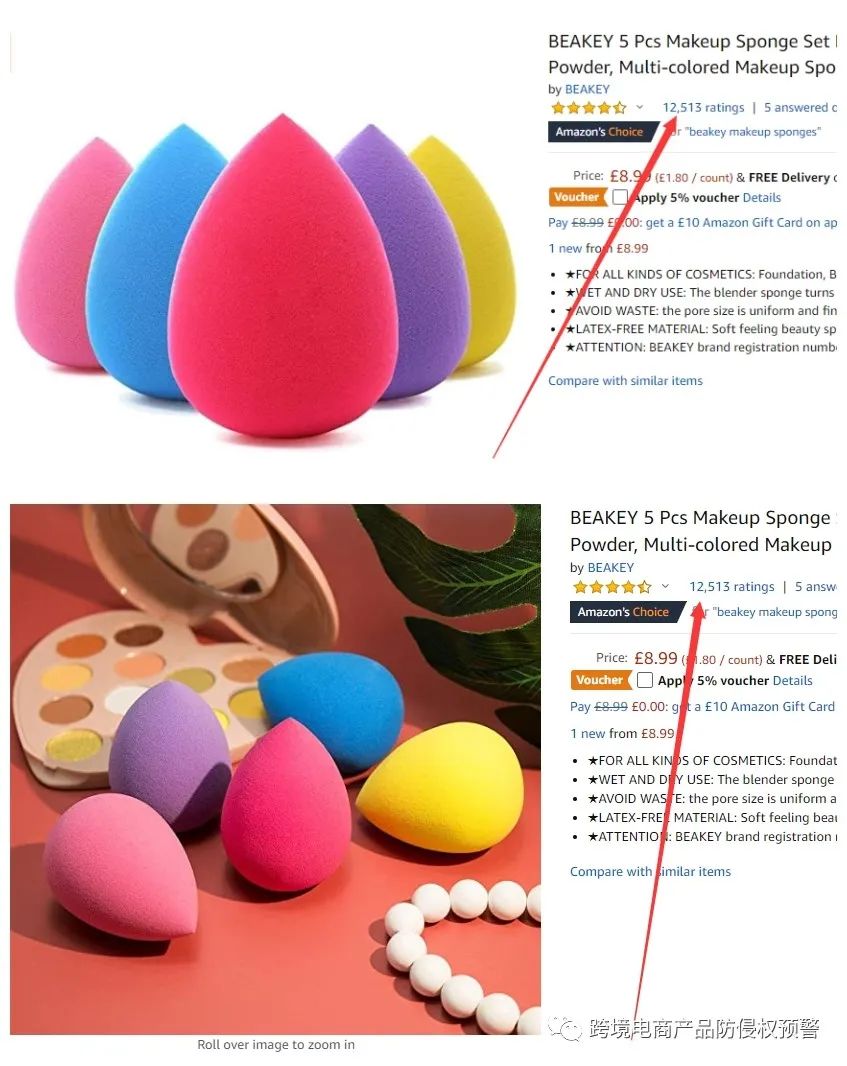Click orange Voucher badge in bottom listing
Screen dimensions: 847x1066
[x=600, y=680]
